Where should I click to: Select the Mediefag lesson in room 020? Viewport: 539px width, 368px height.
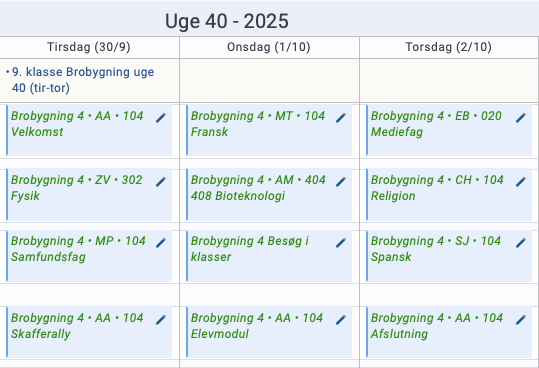point(449,130)
